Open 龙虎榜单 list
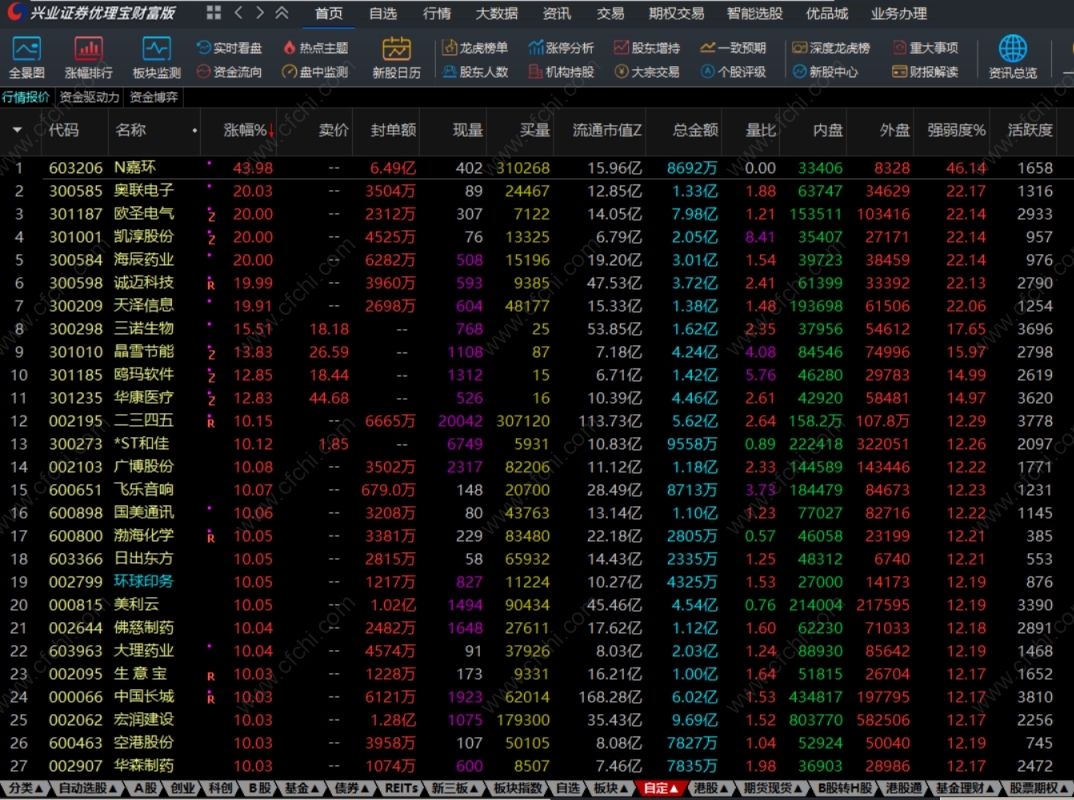The height and width of the screenshot is (800, 1074). pos(475,48)
